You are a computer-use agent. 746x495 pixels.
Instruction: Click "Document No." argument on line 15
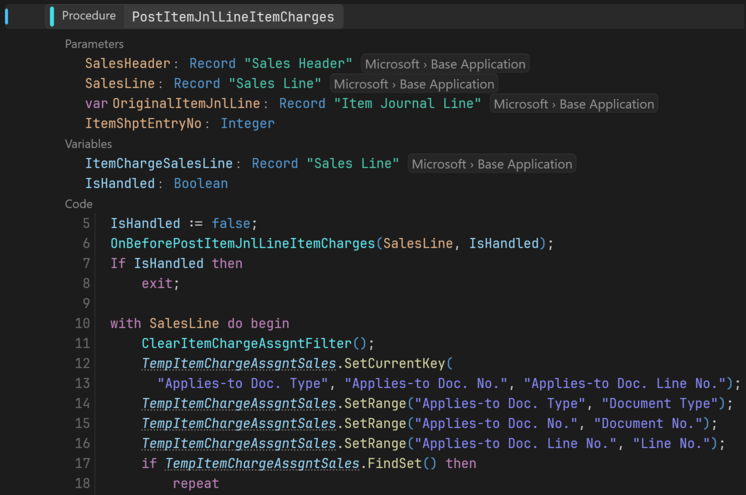click(x=648, y=424)
